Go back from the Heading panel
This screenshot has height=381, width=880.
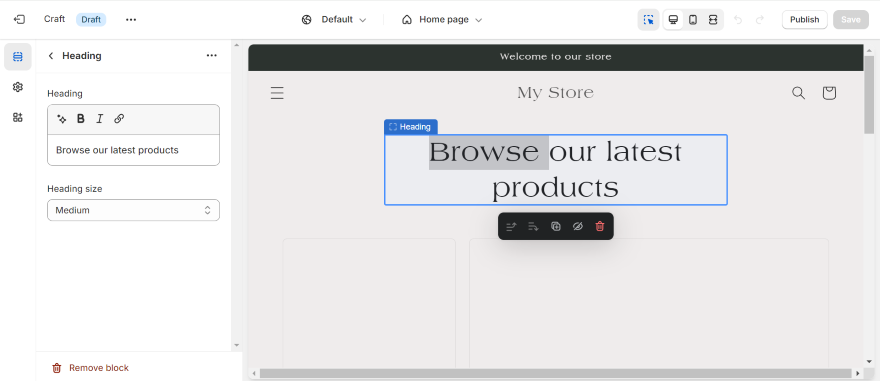pyautogui.click(x=51, y=56)
